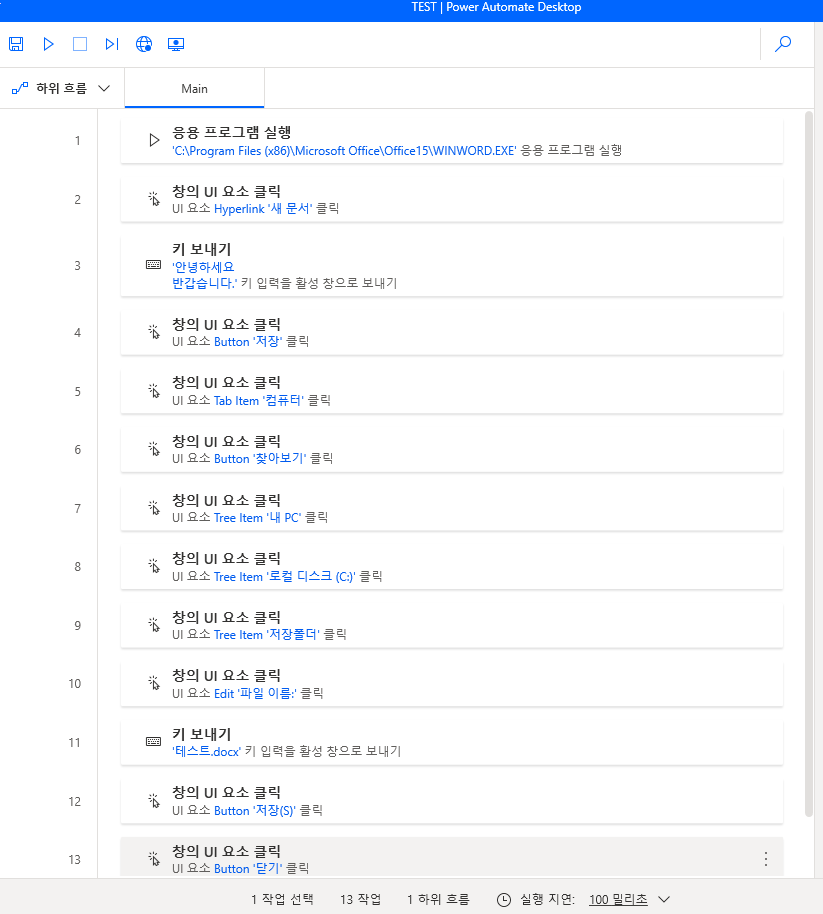Image resolution: width=823 pixels, height=914 pixels.
Task: Open the more options menu on action 13
Action: tap(766, 859)
